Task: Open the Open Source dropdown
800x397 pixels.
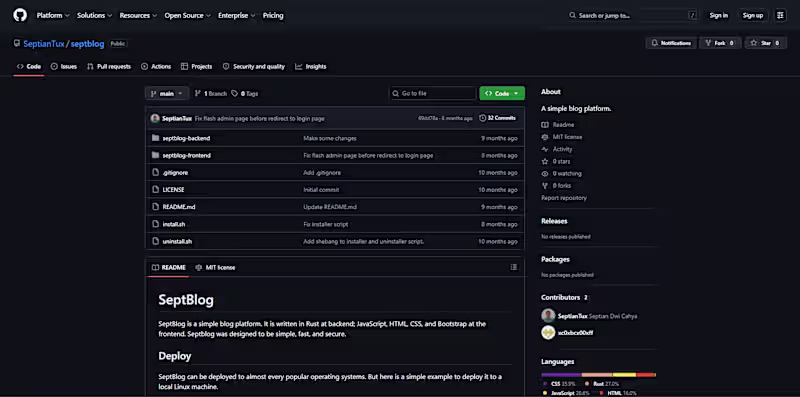Action: click(187, 16)
